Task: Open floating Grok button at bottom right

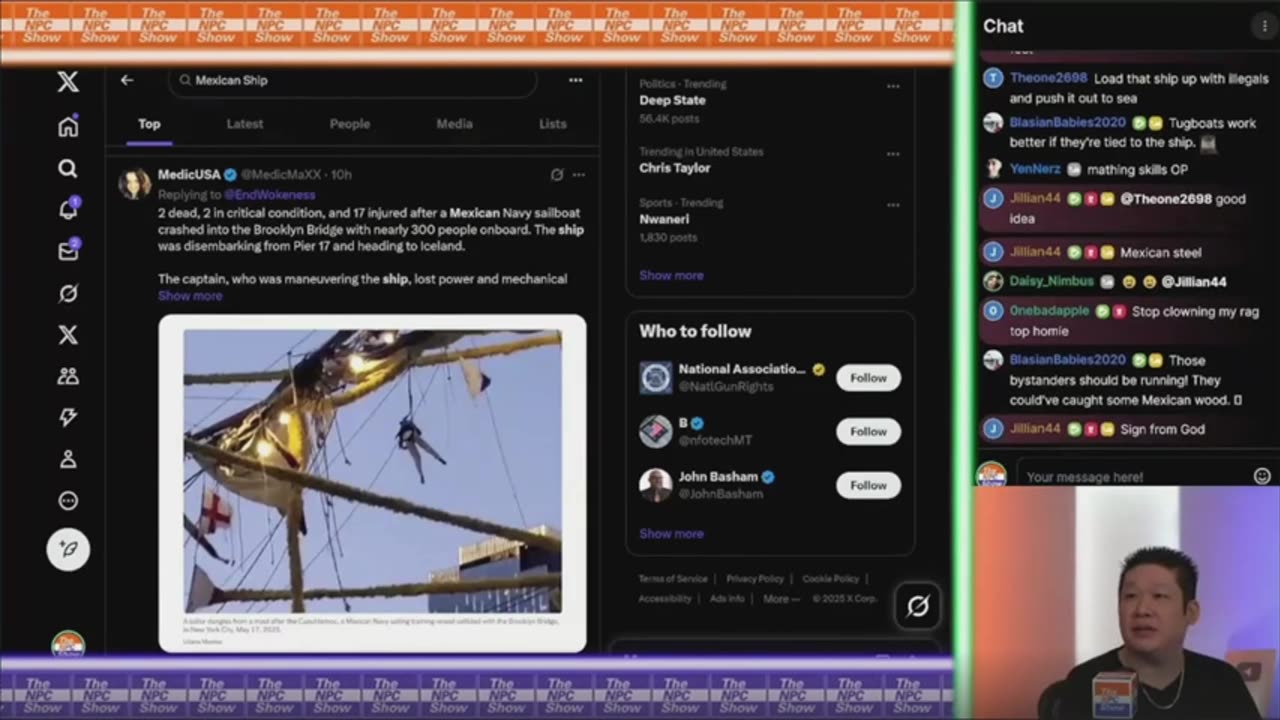Action: point(917,605)
